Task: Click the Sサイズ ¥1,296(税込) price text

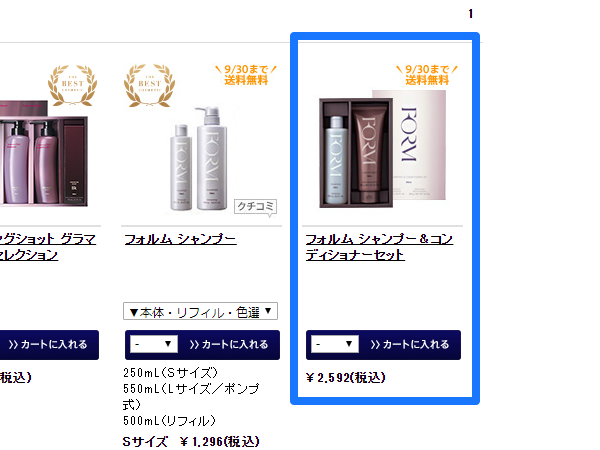Action: pyautogui.click(x=191, y=442)
